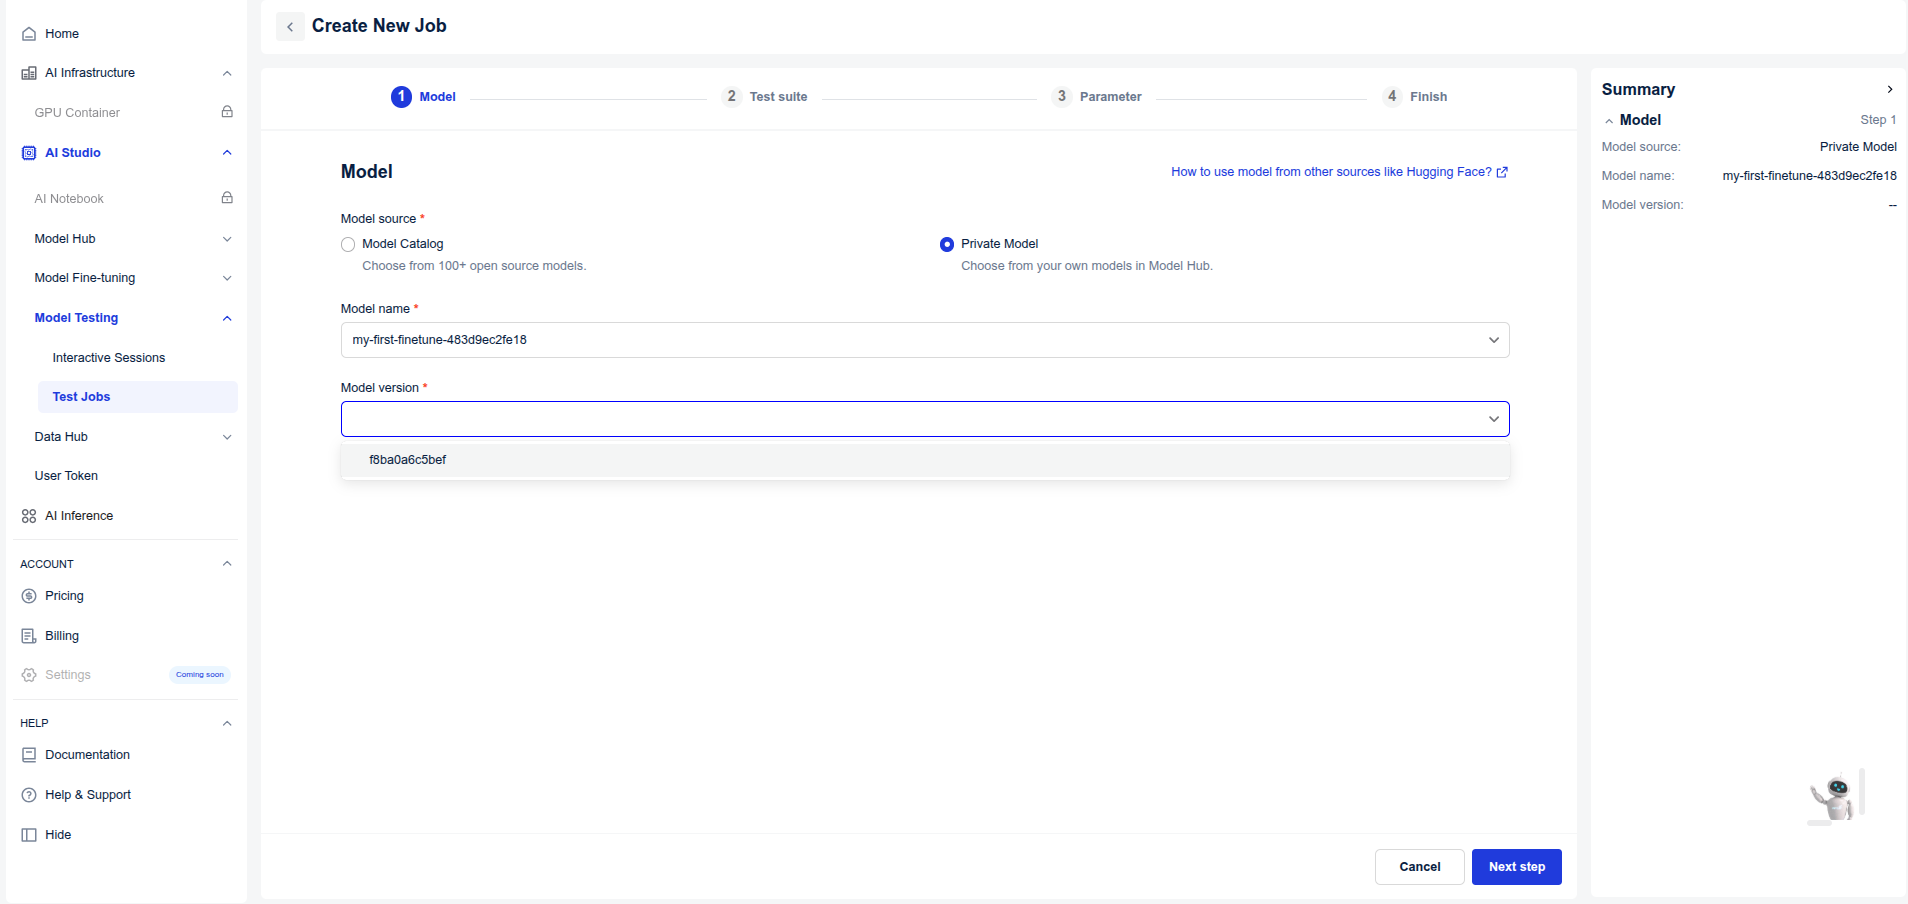Image resolution: width=1908 pixels, height=904 pixels.
Task: Go to the Test Jobs menu item
Action: (x=82, y=397)
